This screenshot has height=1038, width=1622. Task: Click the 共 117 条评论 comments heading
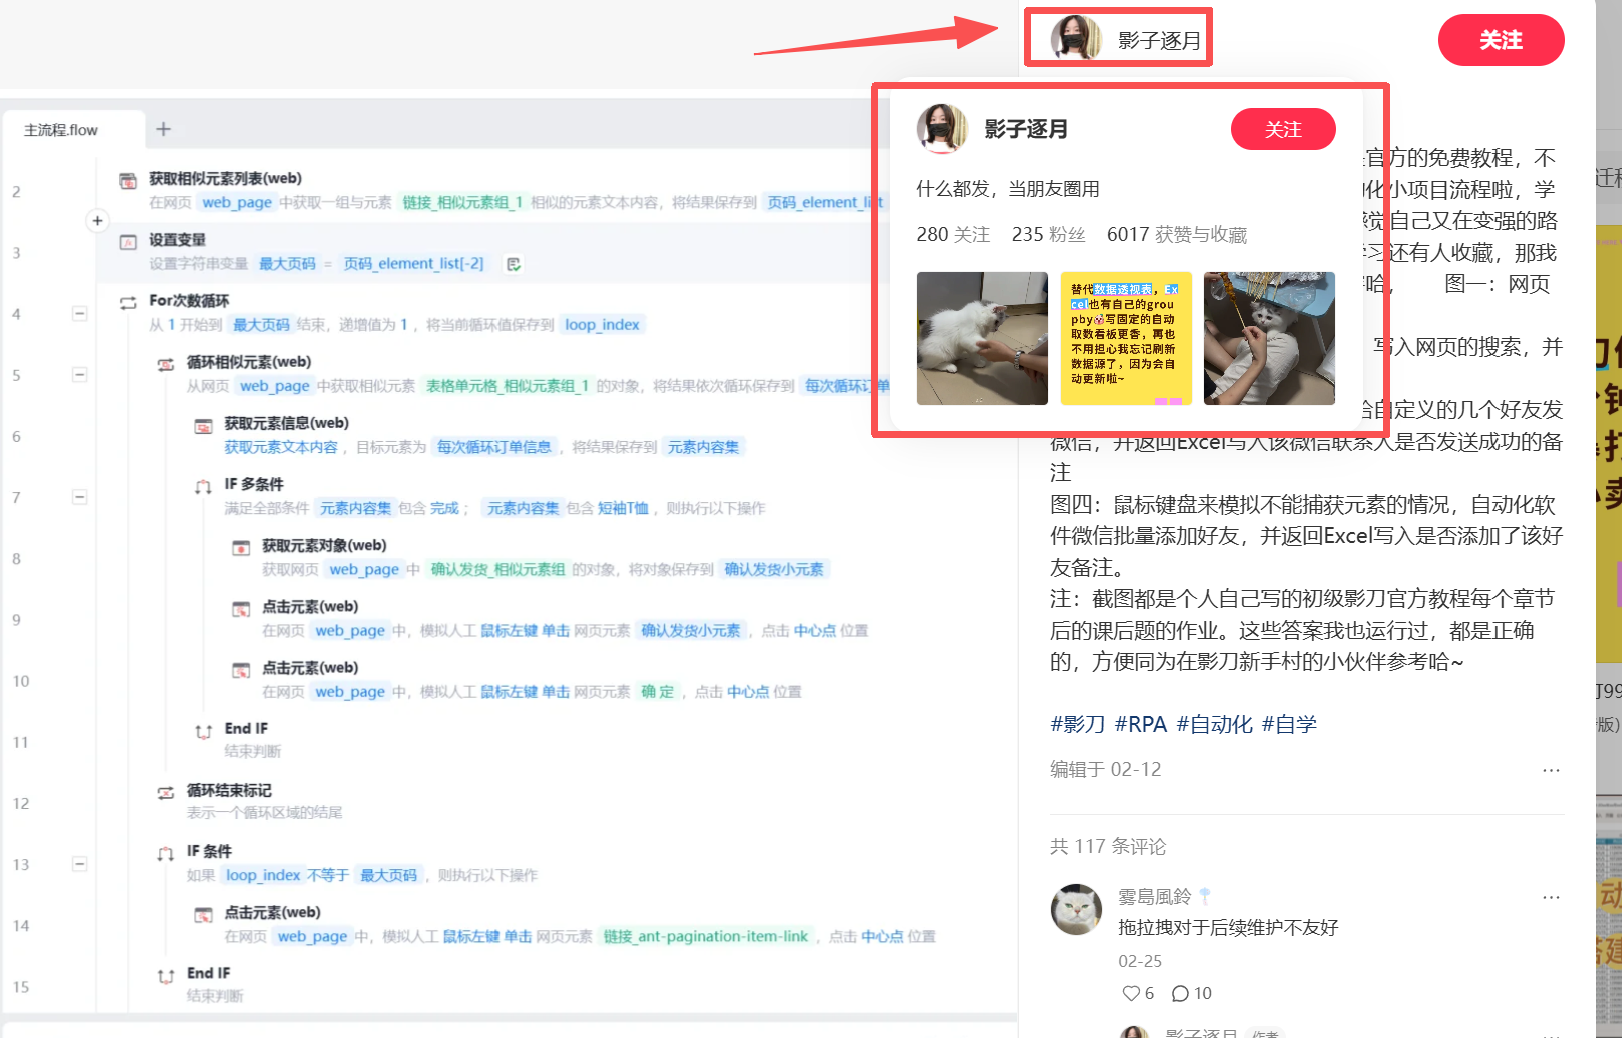click(1108, 846)
